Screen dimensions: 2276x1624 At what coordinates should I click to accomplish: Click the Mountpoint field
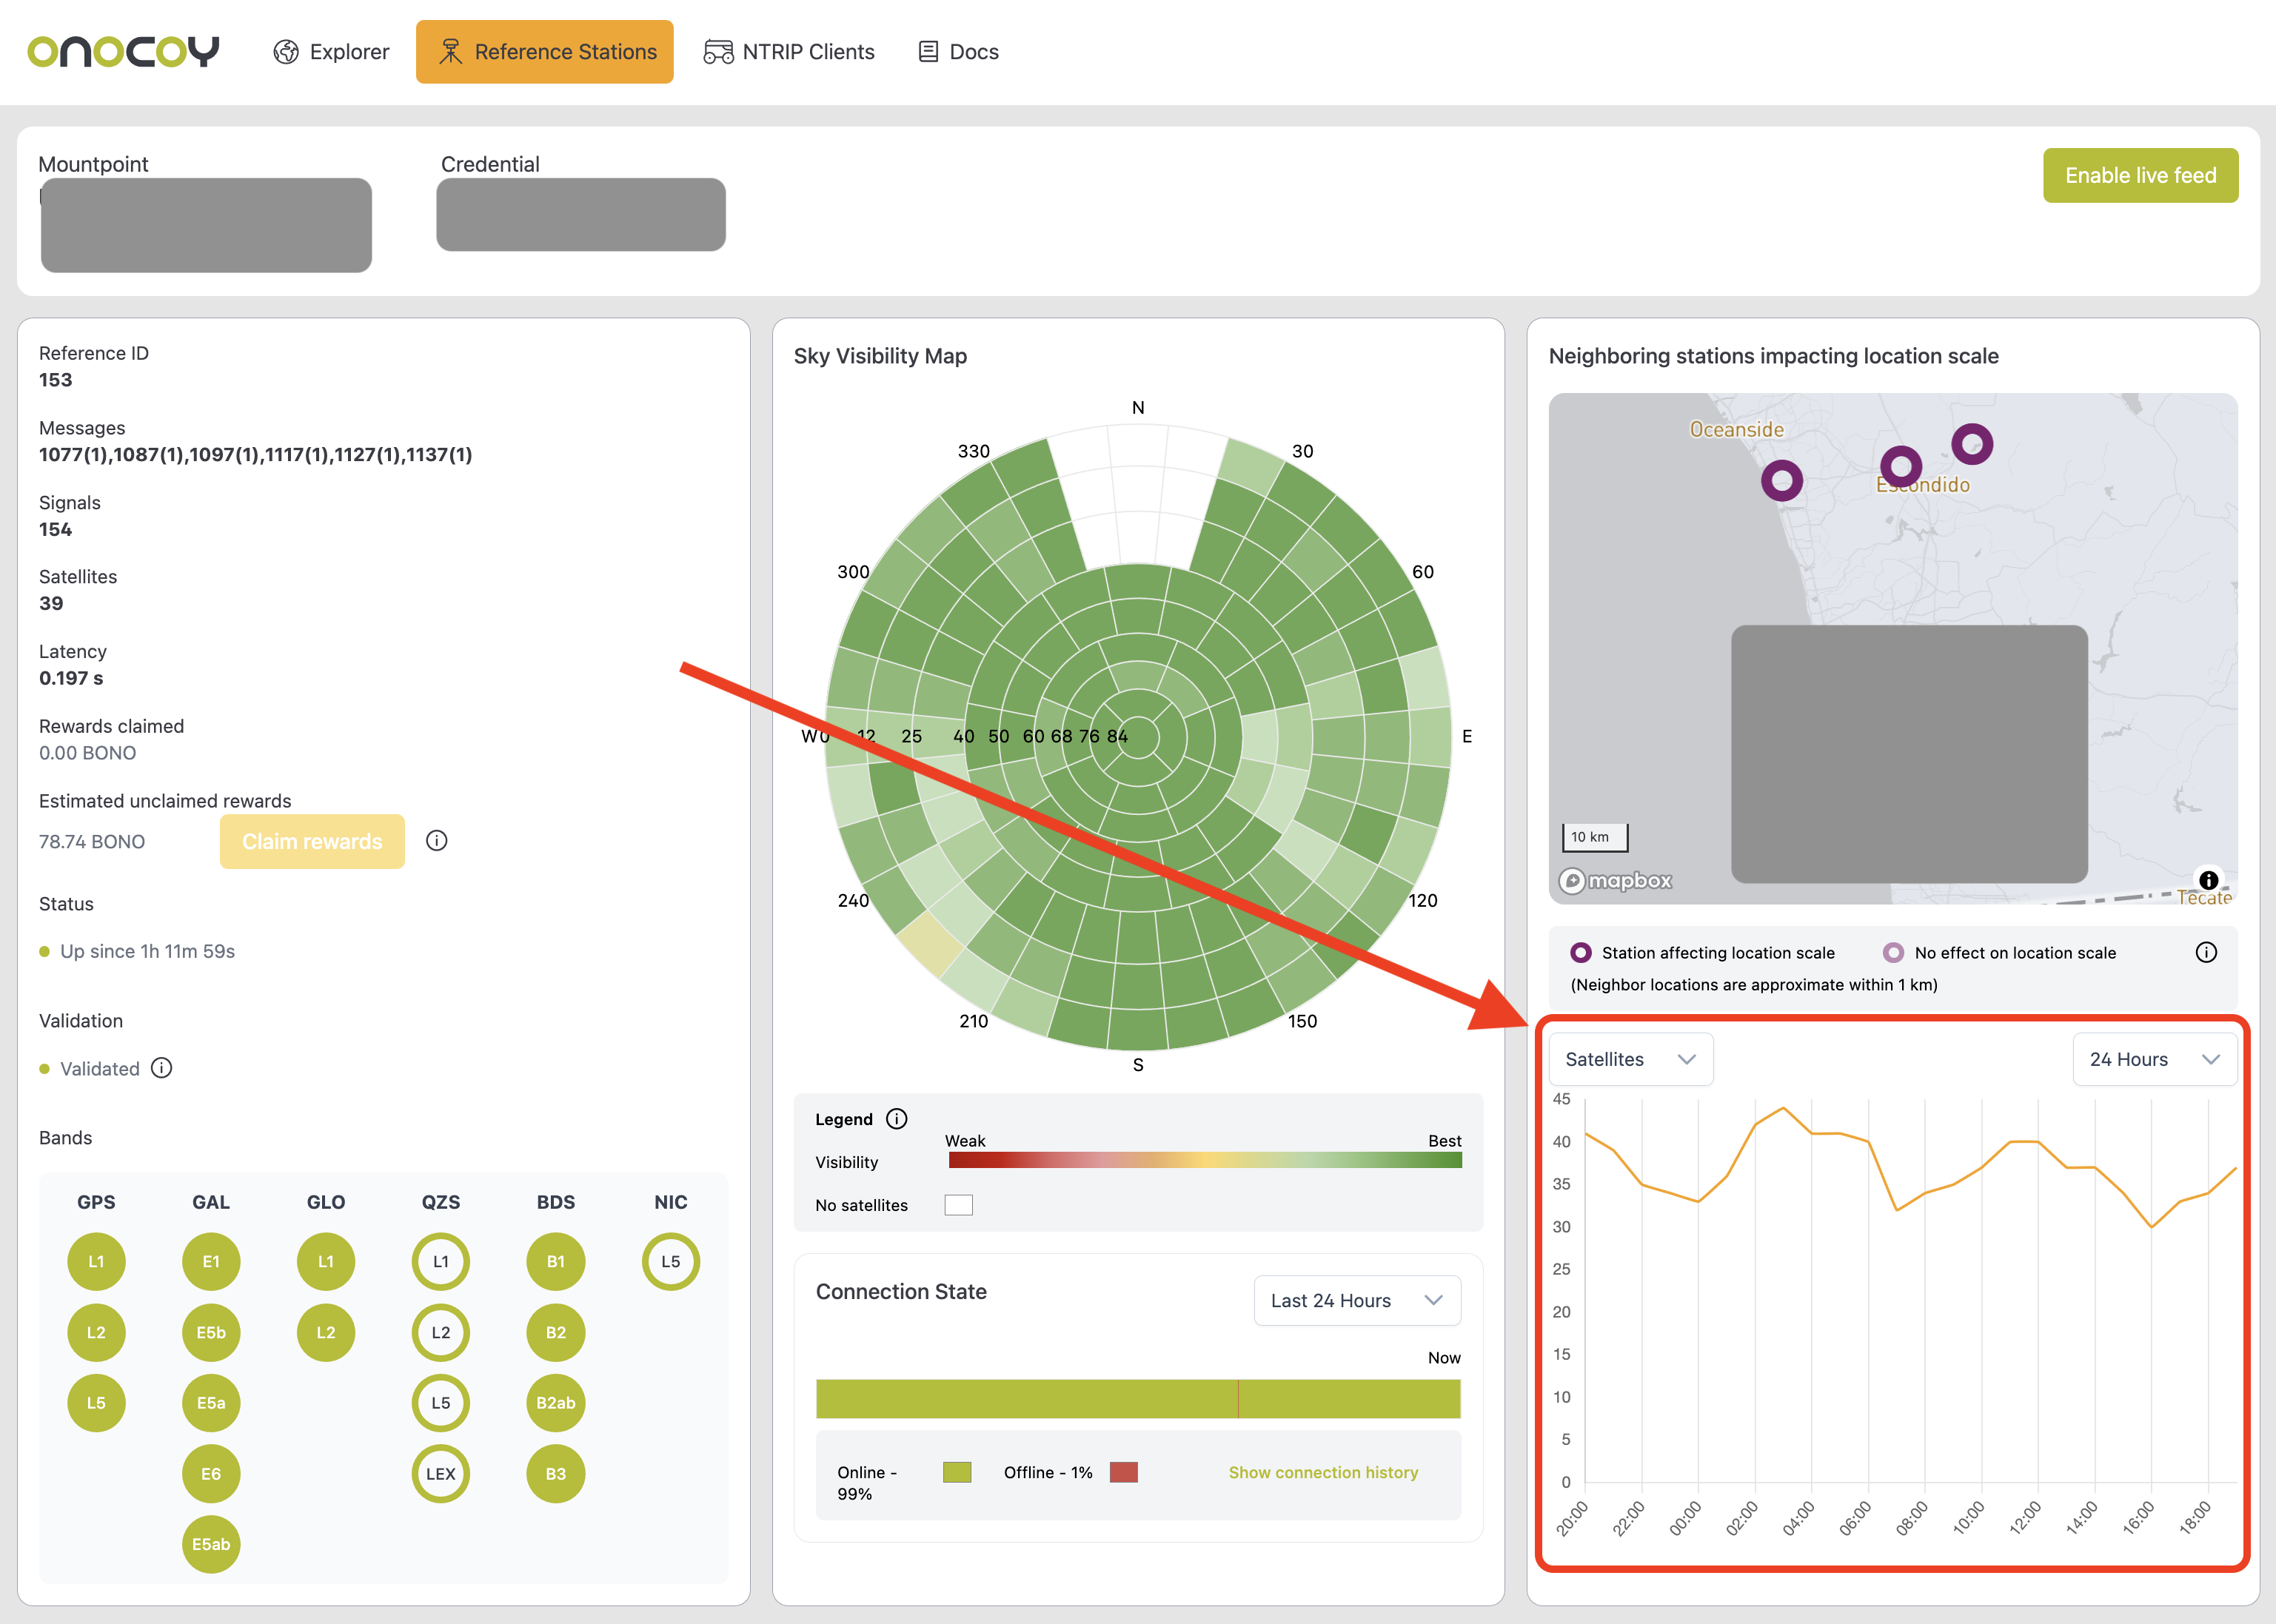[x=206, y=225]
